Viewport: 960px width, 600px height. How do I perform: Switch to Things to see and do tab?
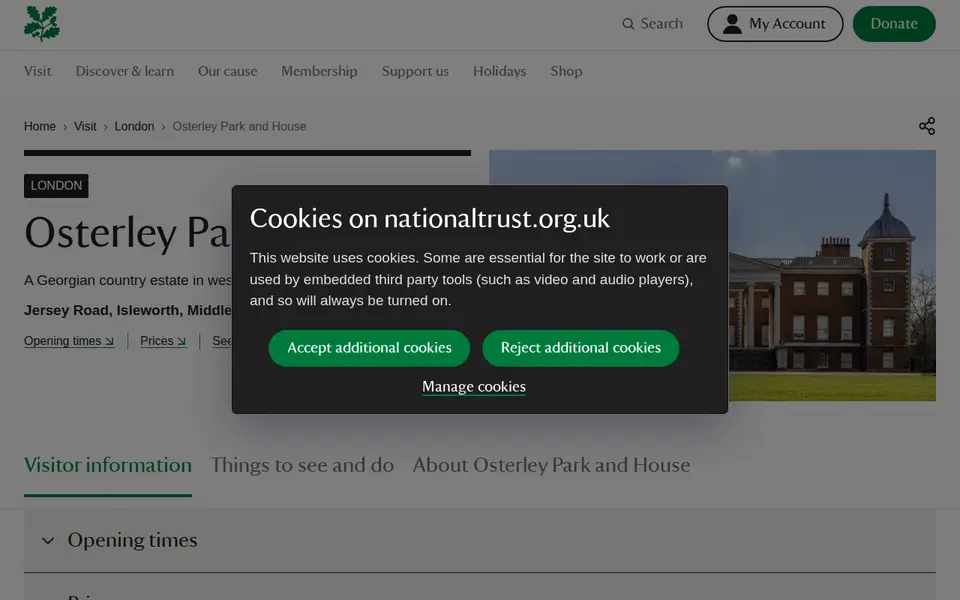(x=302, y=465)
